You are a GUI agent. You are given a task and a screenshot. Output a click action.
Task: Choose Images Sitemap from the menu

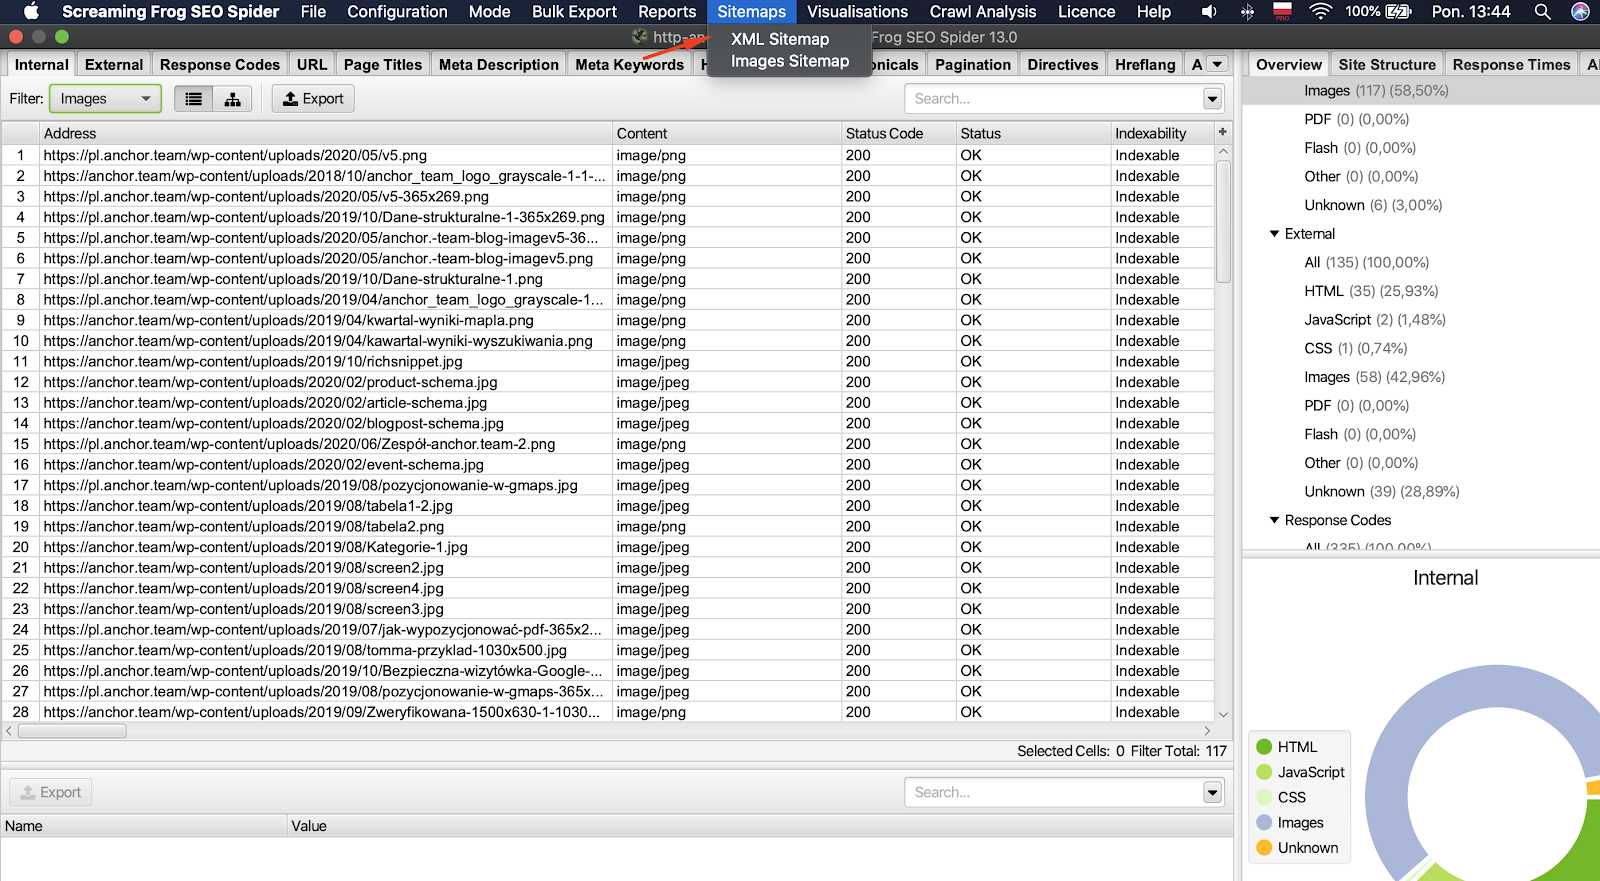coord(790,61)
